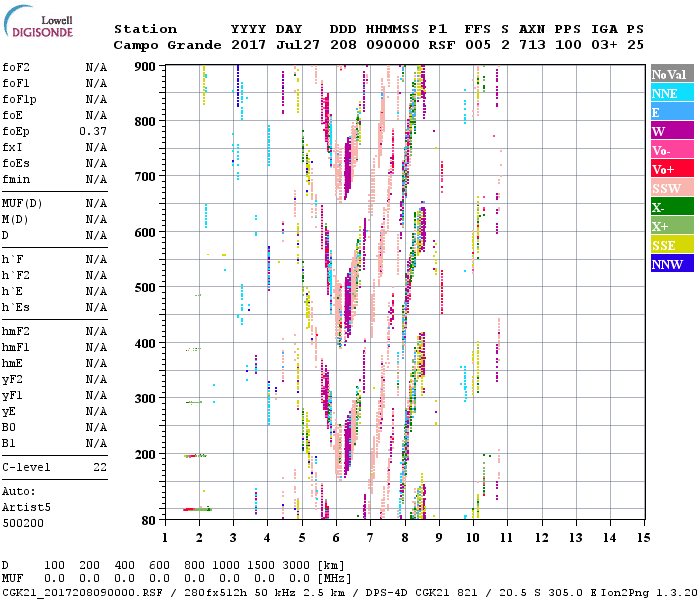700x600 pixels.
Task: Select the Vo- pink legend swatch
Action: 672,150
